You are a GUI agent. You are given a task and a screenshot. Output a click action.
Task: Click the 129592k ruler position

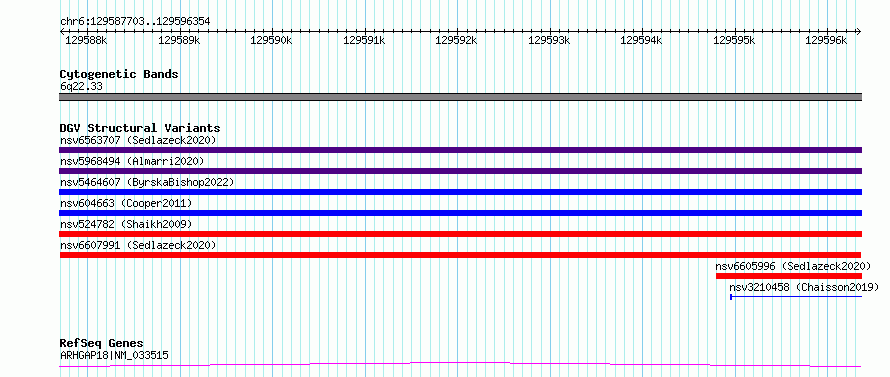pos(456,40)
